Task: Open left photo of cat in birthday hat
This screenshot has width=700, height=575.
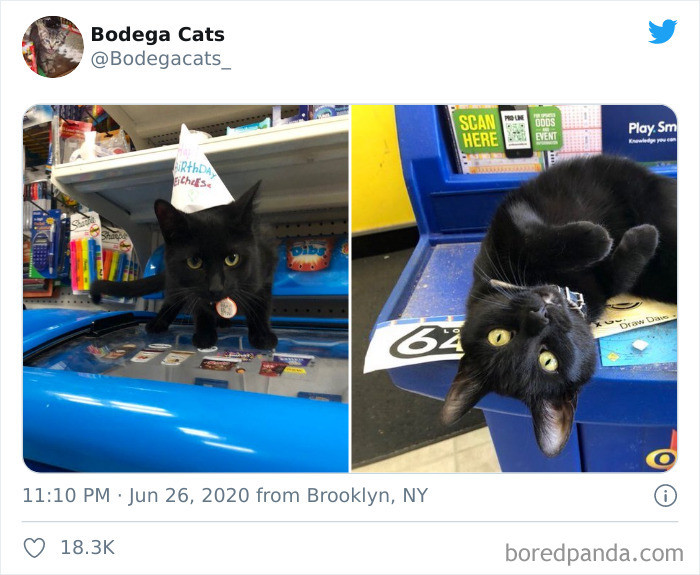Action: pos(186,288)
